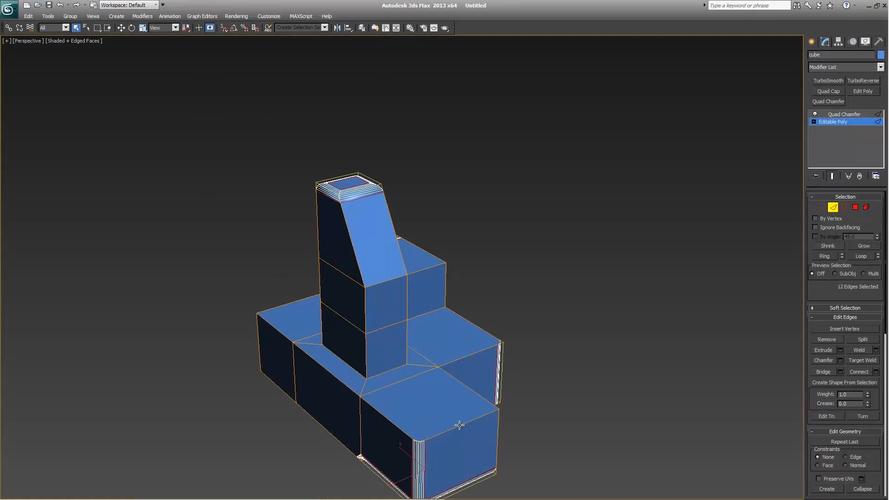Open Render Setup from the toolbar
The width and height of the screenshot is (889, 500).
click(x=423, y=28)
